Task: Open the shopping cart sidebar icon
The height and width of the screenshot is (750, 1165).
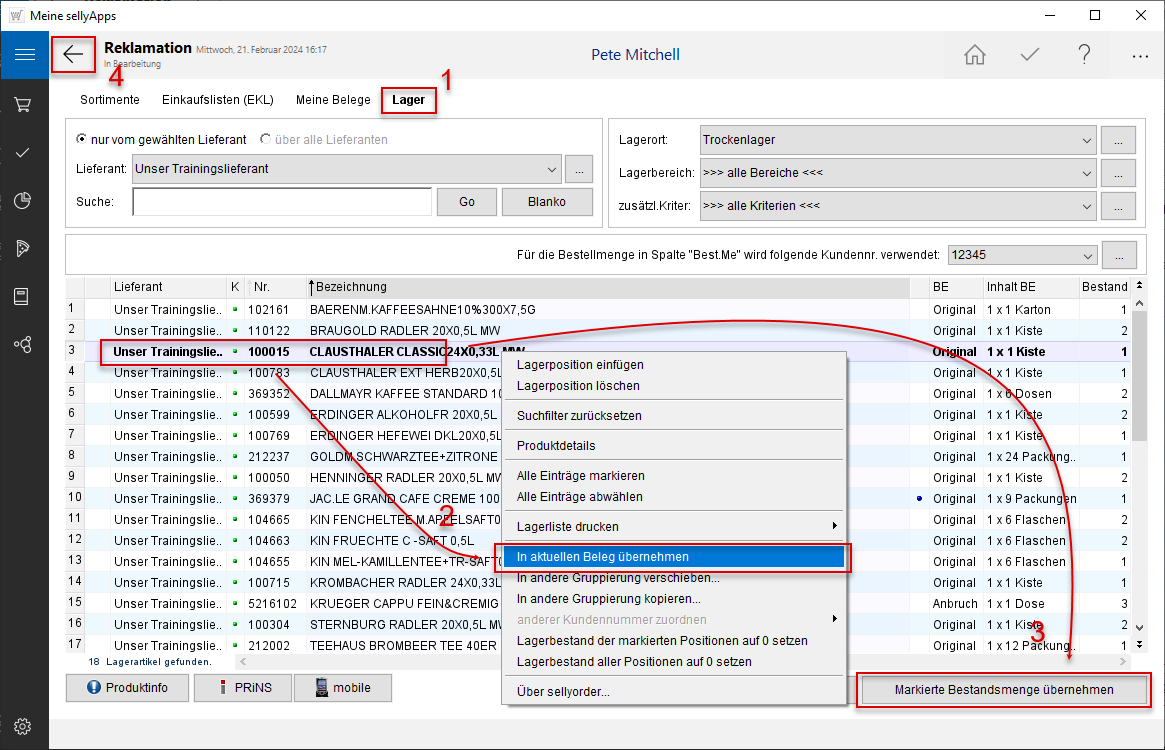Action: coord(23,104)
